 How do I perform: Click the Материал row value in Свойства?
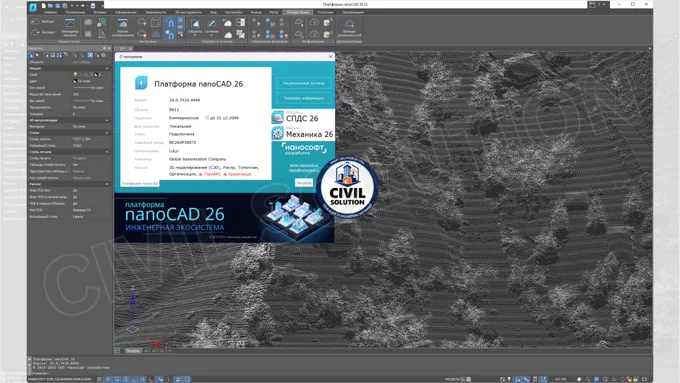point(91,127)
